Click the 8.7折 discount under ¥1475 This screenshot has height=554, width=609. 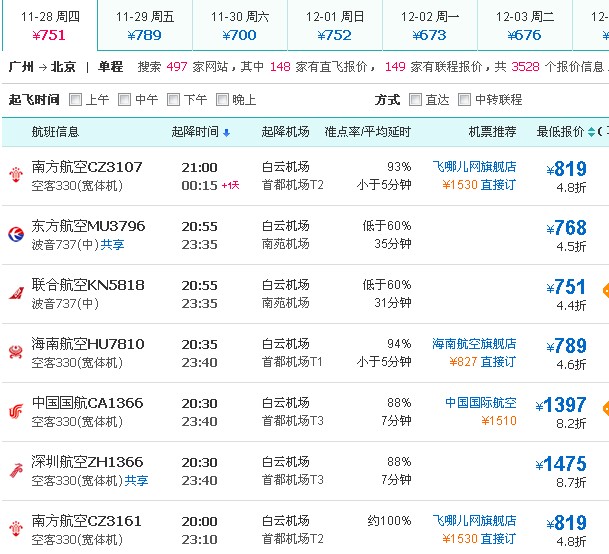(x=571, y=483)
